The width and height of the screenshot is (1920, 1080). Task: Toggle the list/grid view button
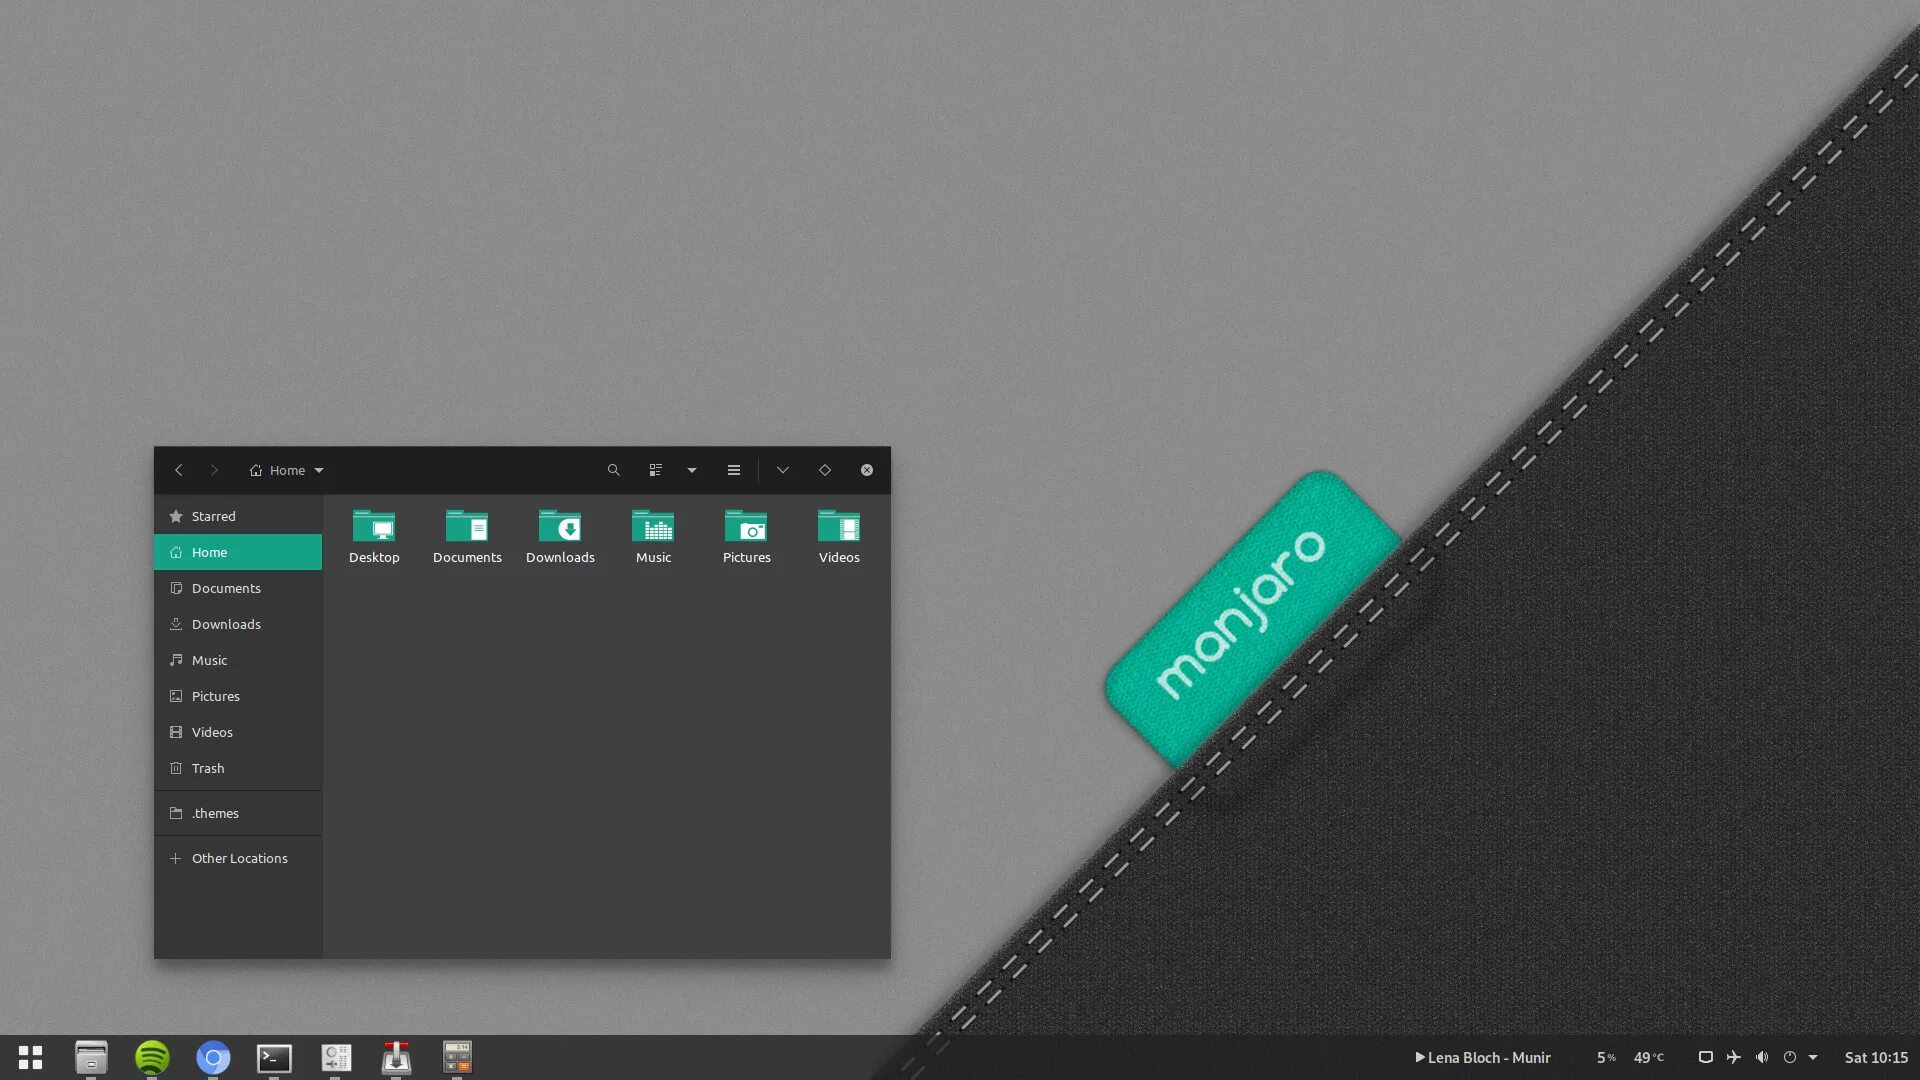tap(656, 470)
